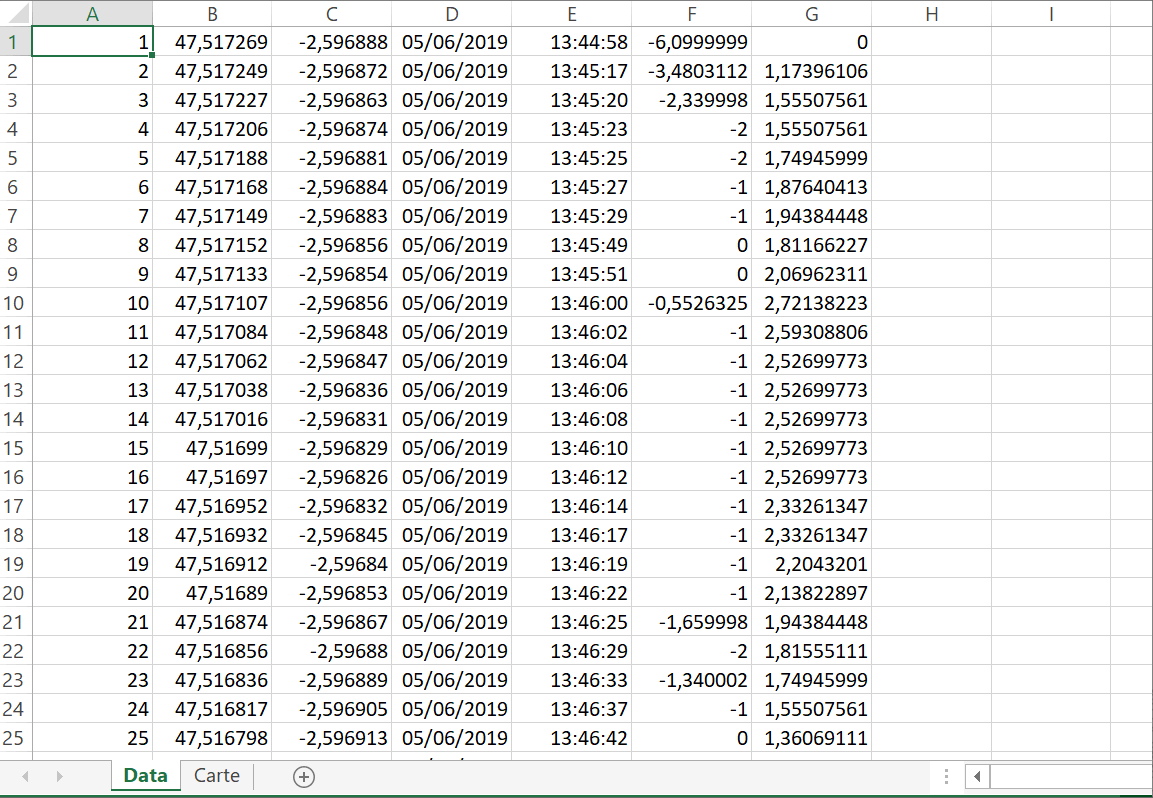Click the tab bar splitter dots

coord(946,777)
